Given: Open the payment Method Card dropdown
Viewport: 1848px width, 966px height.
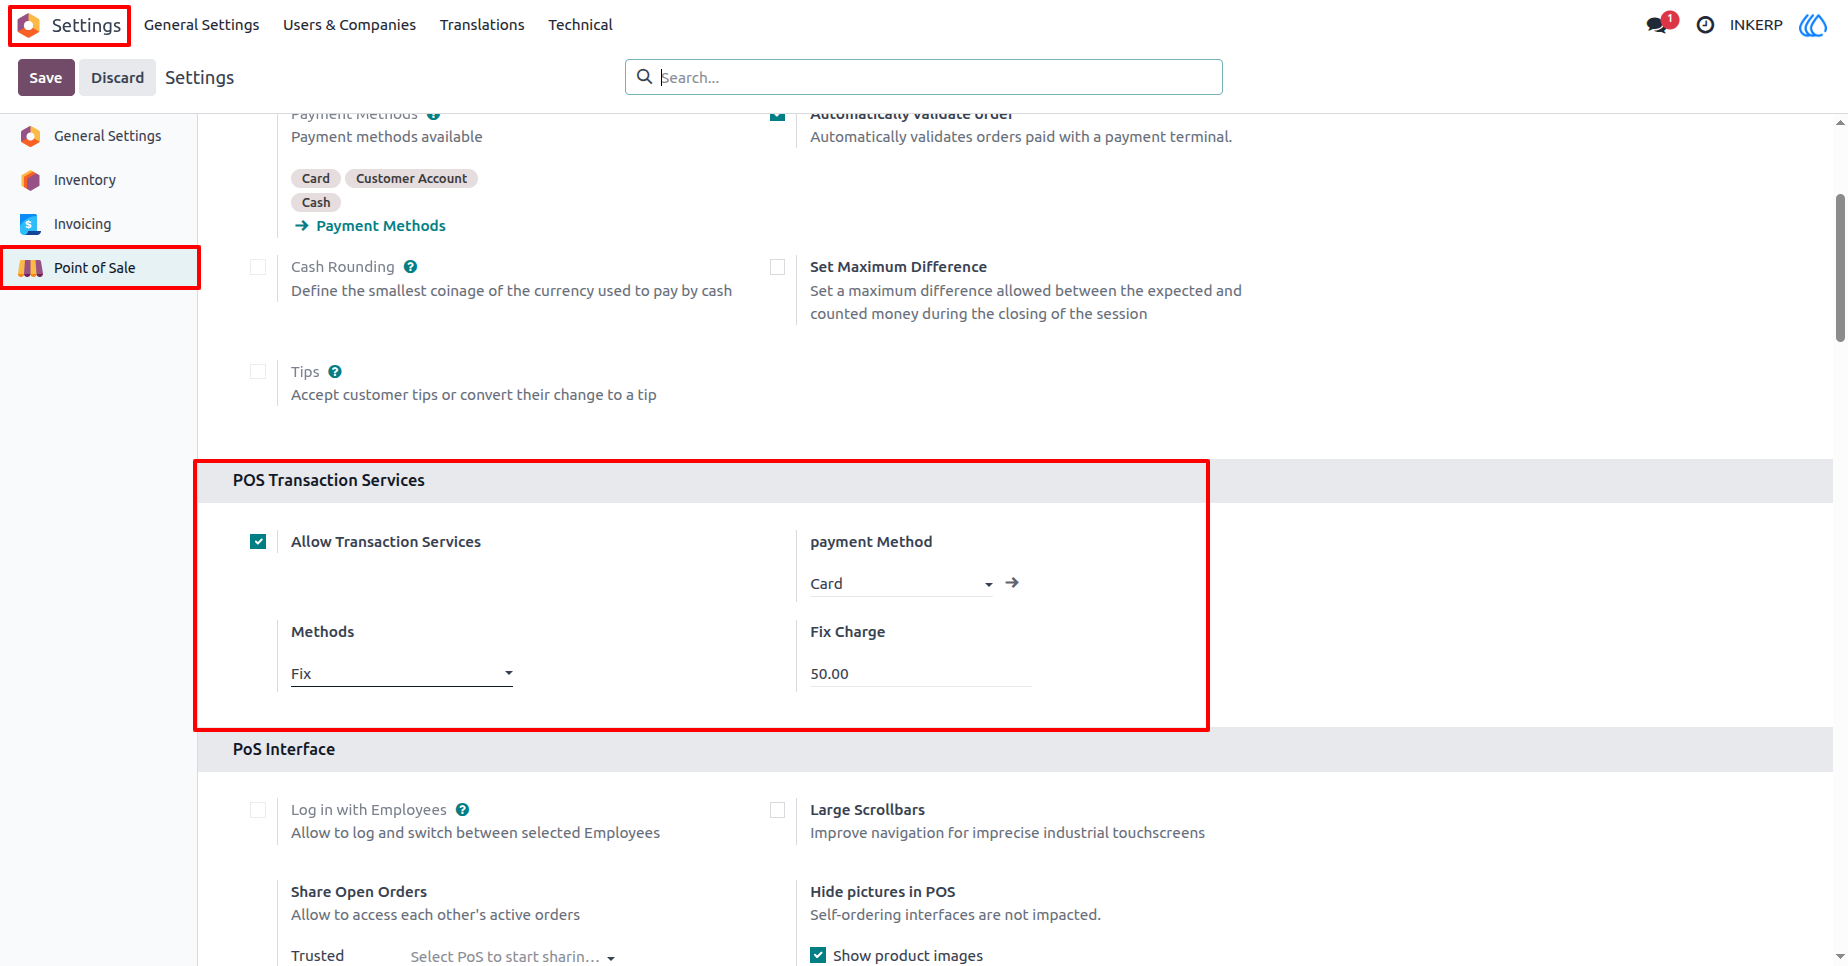Looking at the screenshot, I should coord(901,584).
